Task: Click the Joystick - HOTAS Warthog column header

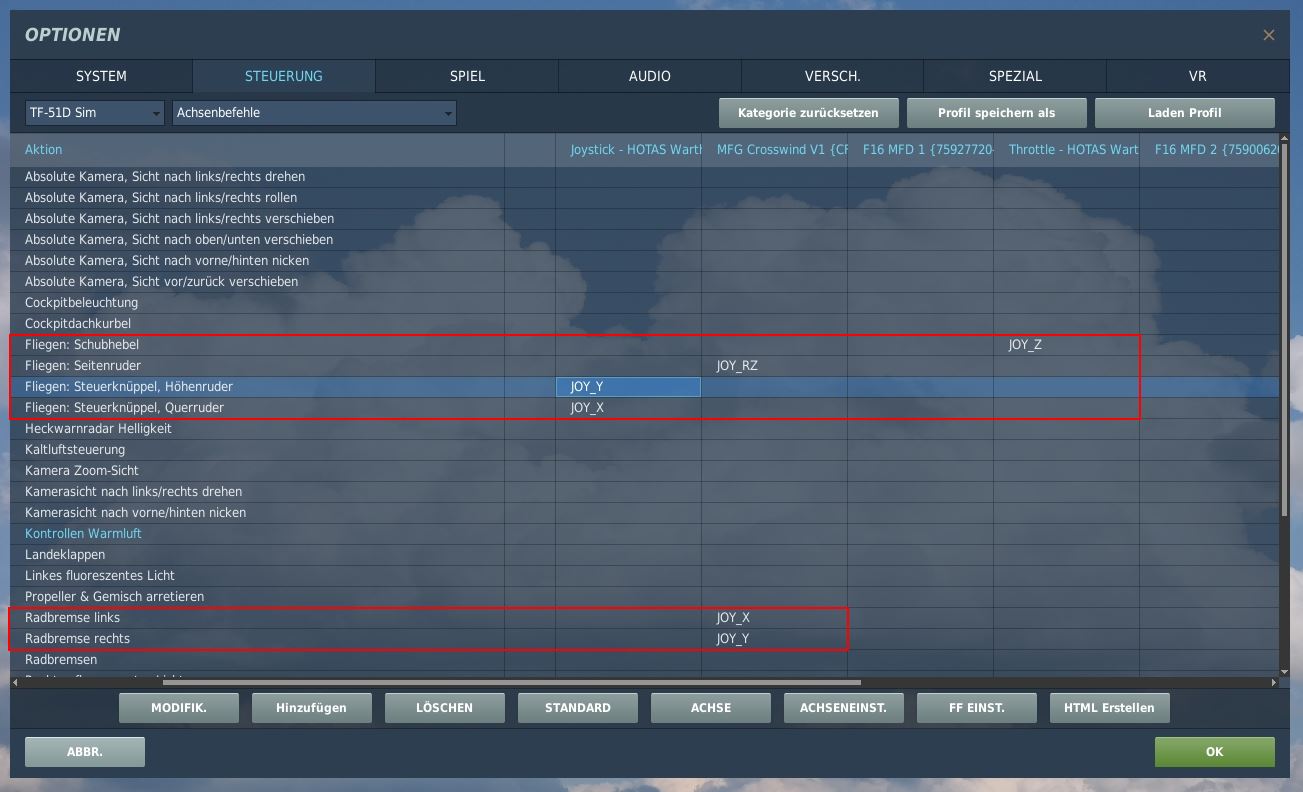Action: click(x=636, y=150)
